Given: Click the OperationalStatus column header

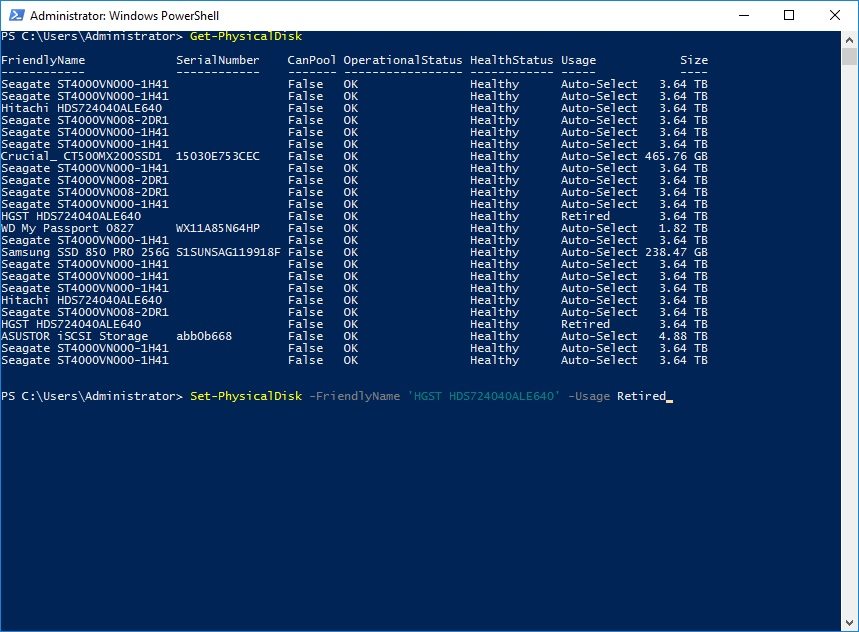Looking at the screenshot, I should [403, 60].
